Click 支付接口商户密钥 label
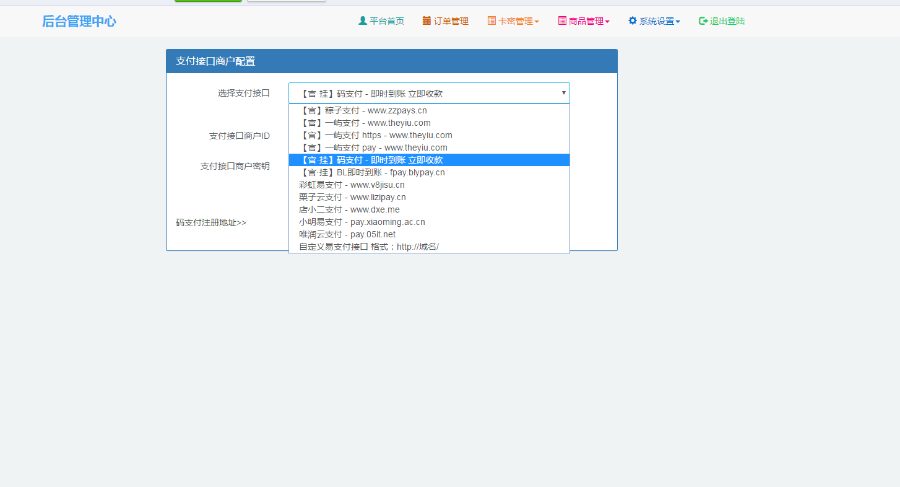The width and height of the screenshot is (900, 487). [235, 166]
